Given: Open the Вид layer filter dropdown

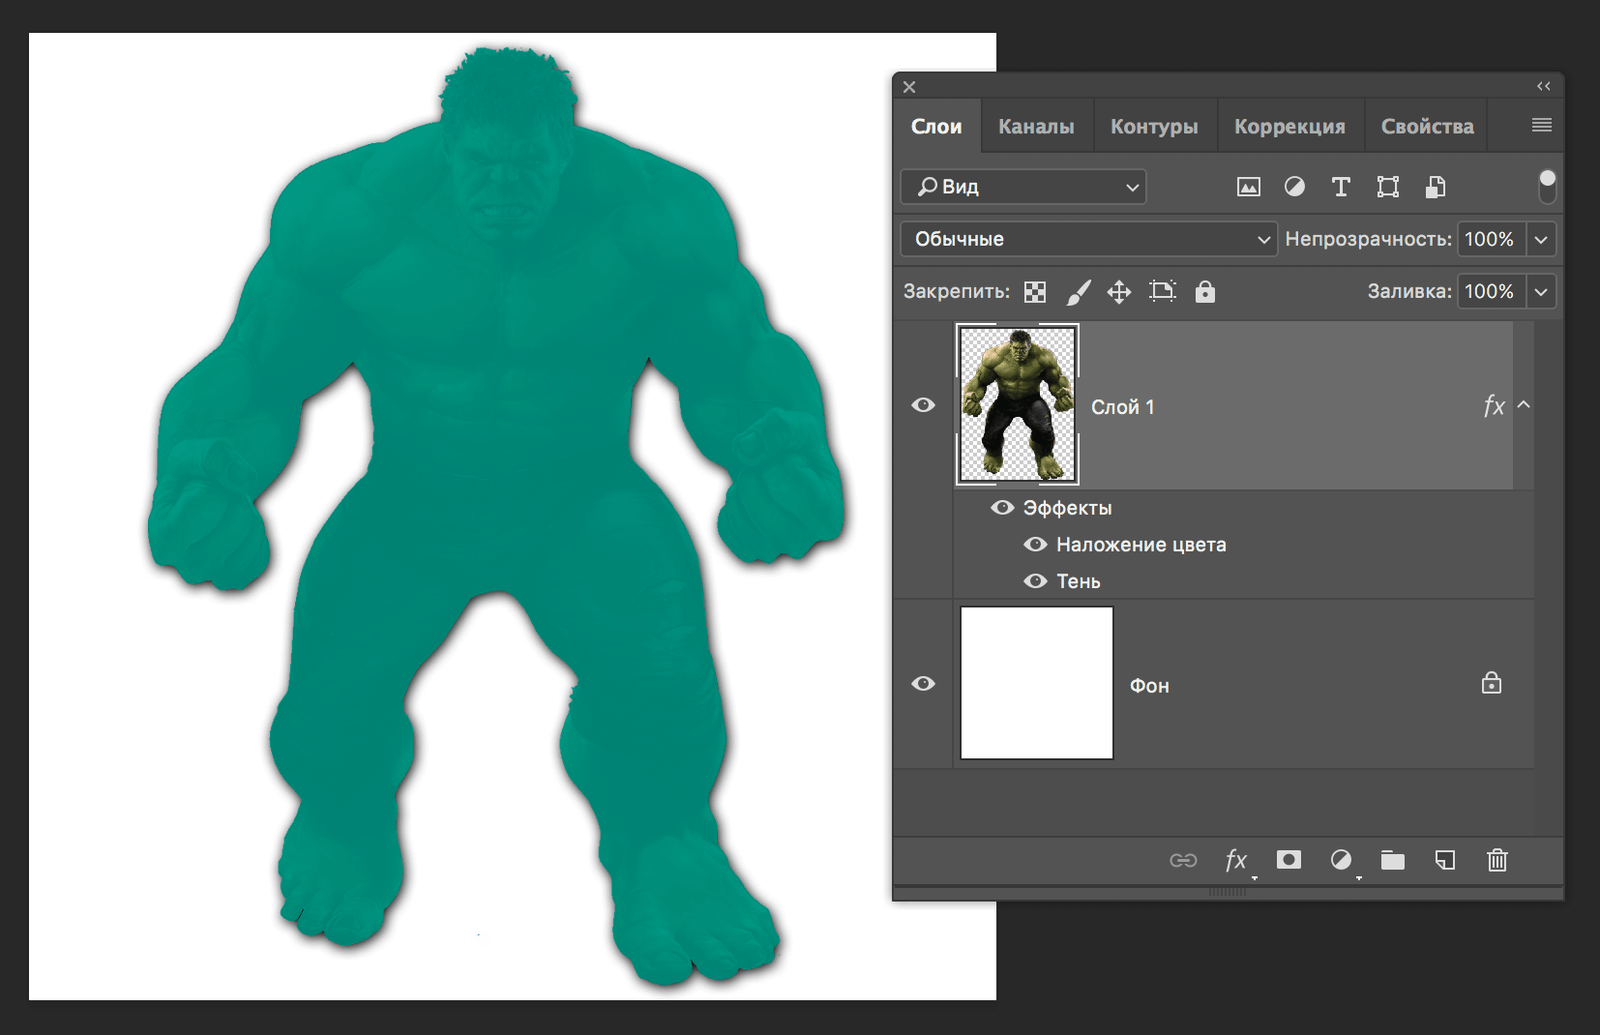Looking at the screenshot, I should tap(1023, 187).
